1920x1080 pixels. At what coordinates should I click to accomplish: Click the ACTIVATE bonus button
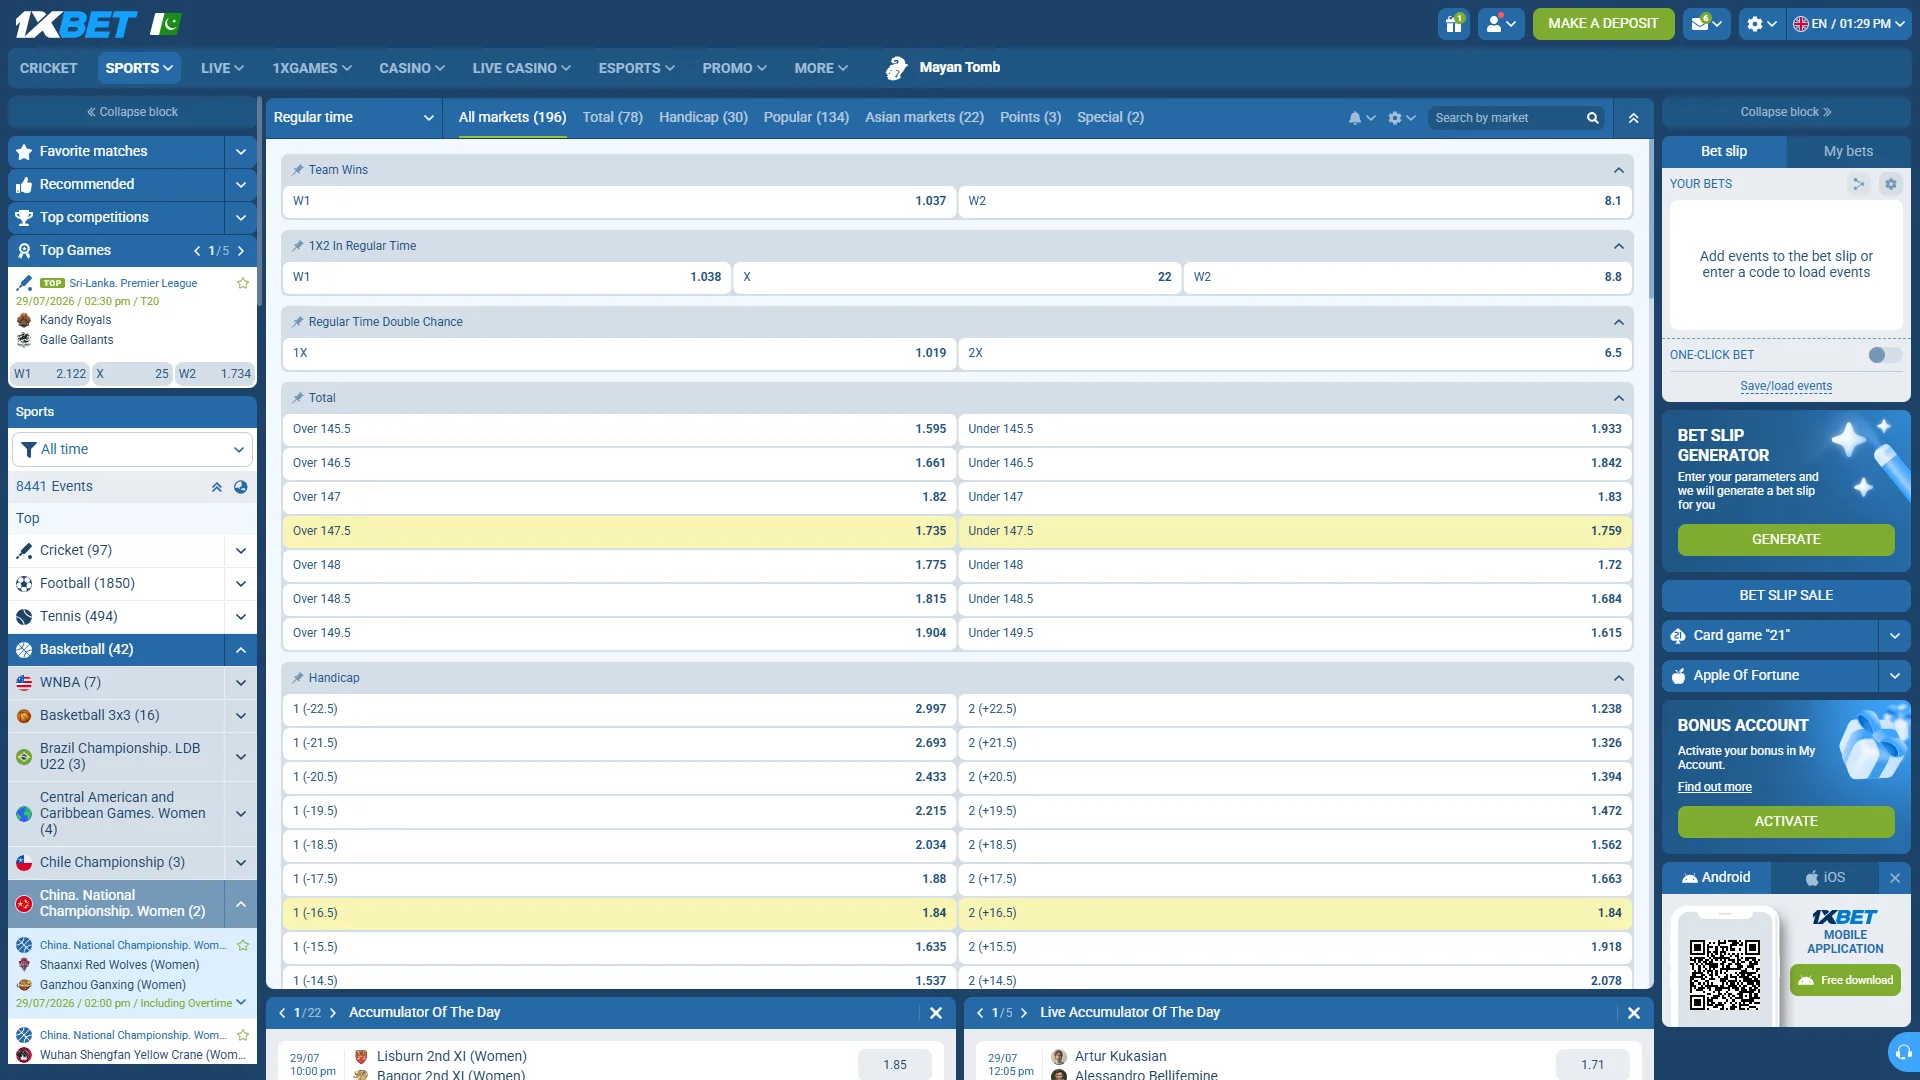coord(1785,822)
